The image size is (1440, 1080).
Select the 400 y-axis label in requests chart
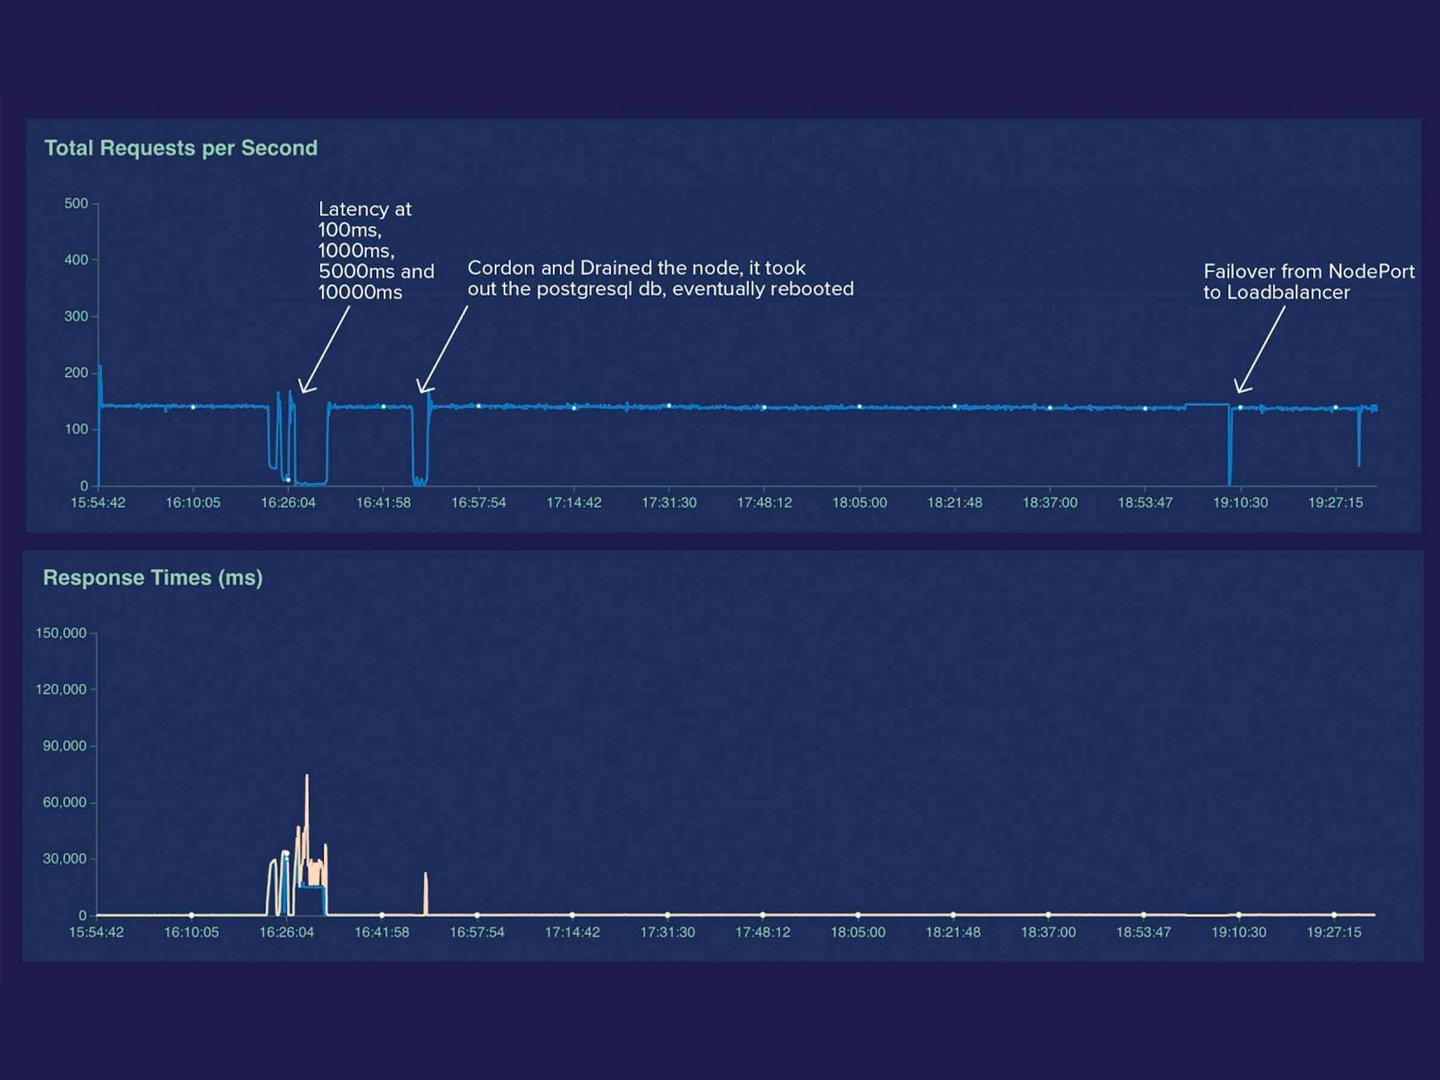(76, 260)
